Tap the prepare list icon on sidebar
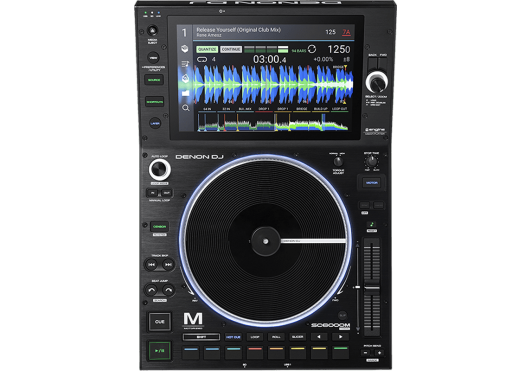This screenshot has height=371, width=530. point(185,78)
